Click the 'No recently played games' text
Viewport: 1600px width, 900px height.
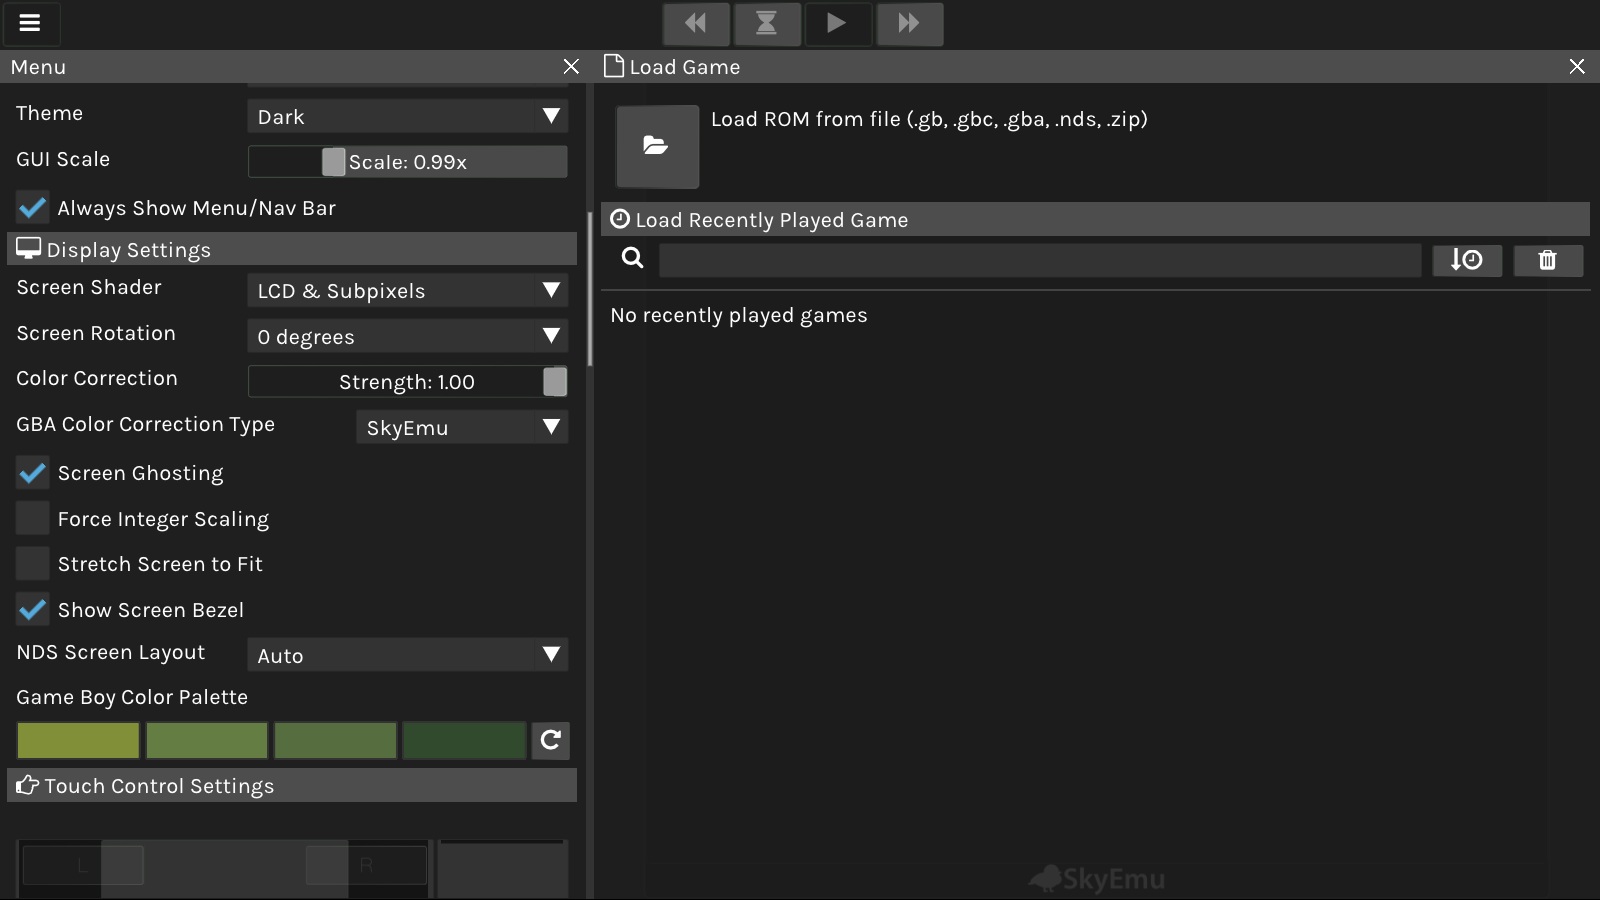click(x=739, y=315)
